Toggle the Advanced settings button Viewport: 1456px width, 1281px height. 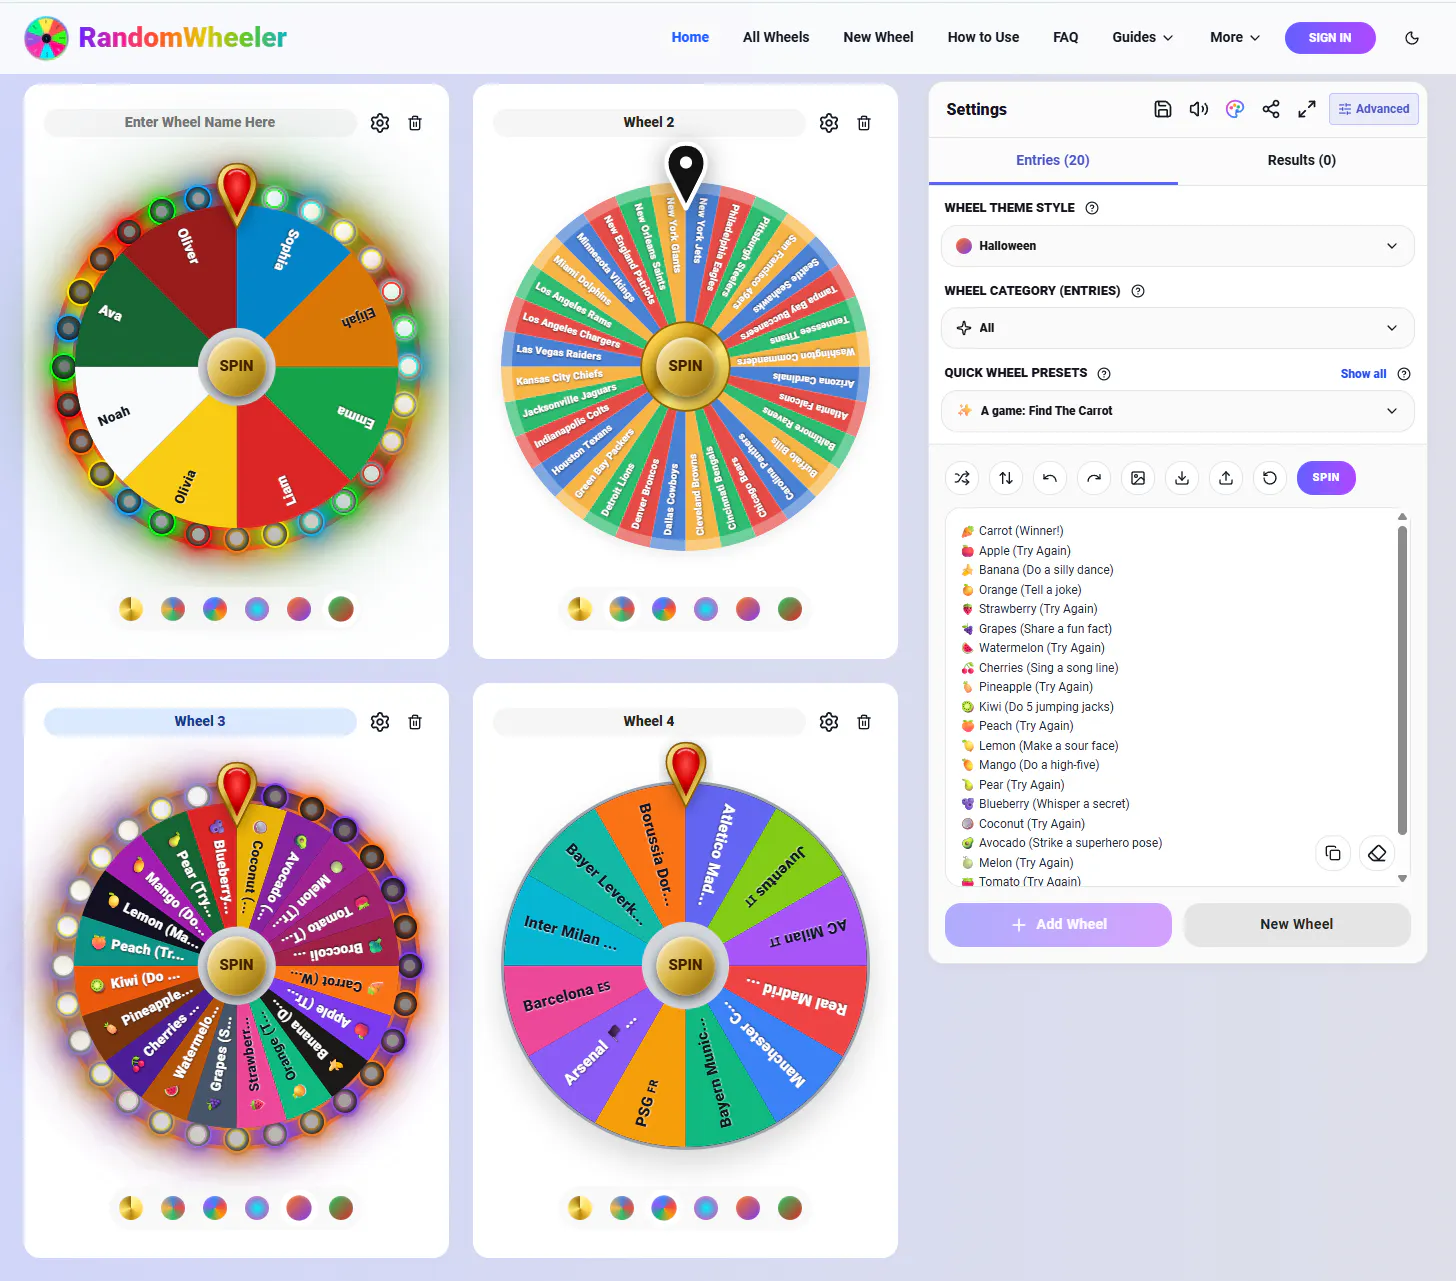point(1374,109)
